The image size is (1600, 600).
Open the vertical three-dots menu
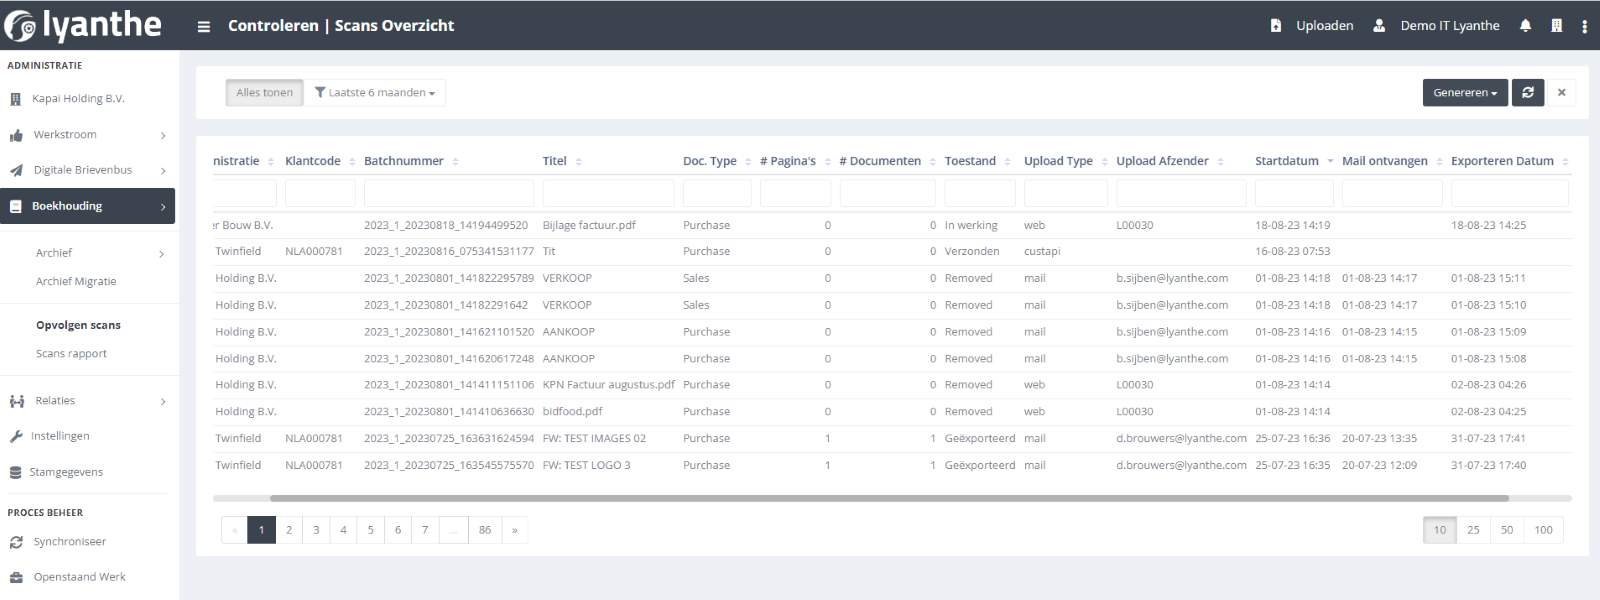1584,26
